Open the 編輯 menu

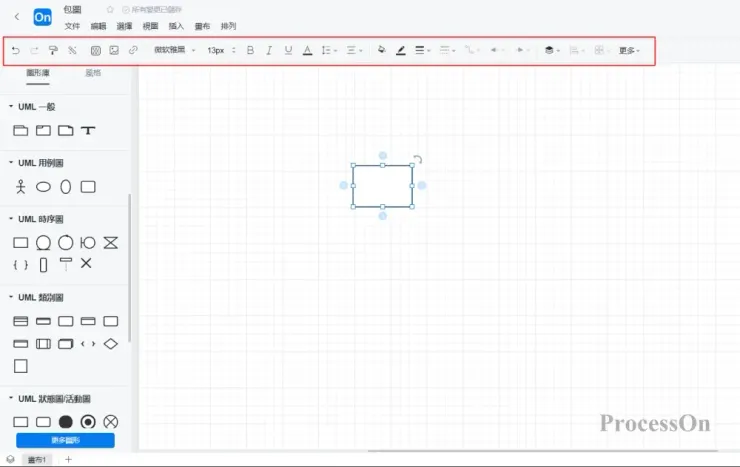(98, 26)
